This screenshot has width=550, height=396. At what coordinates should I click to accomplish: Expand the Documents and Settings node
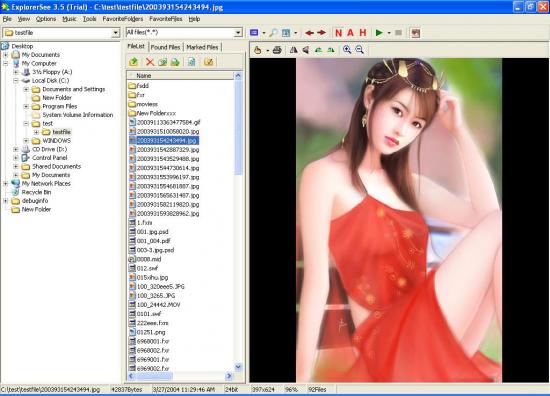26,89
